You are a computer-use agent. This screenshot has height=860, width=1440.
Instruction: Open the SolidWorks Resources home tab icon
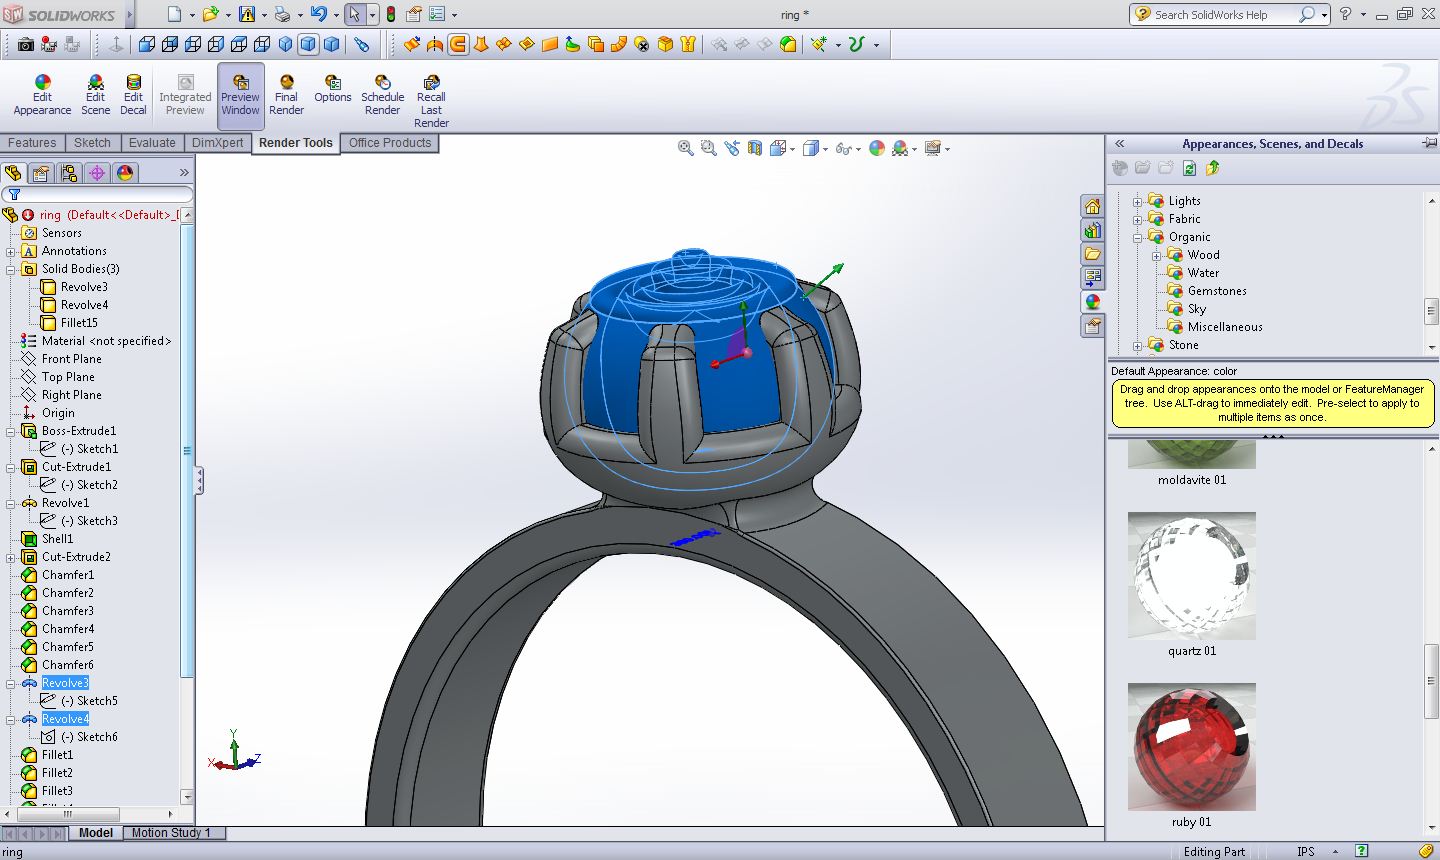click(x=1092, y=206)
